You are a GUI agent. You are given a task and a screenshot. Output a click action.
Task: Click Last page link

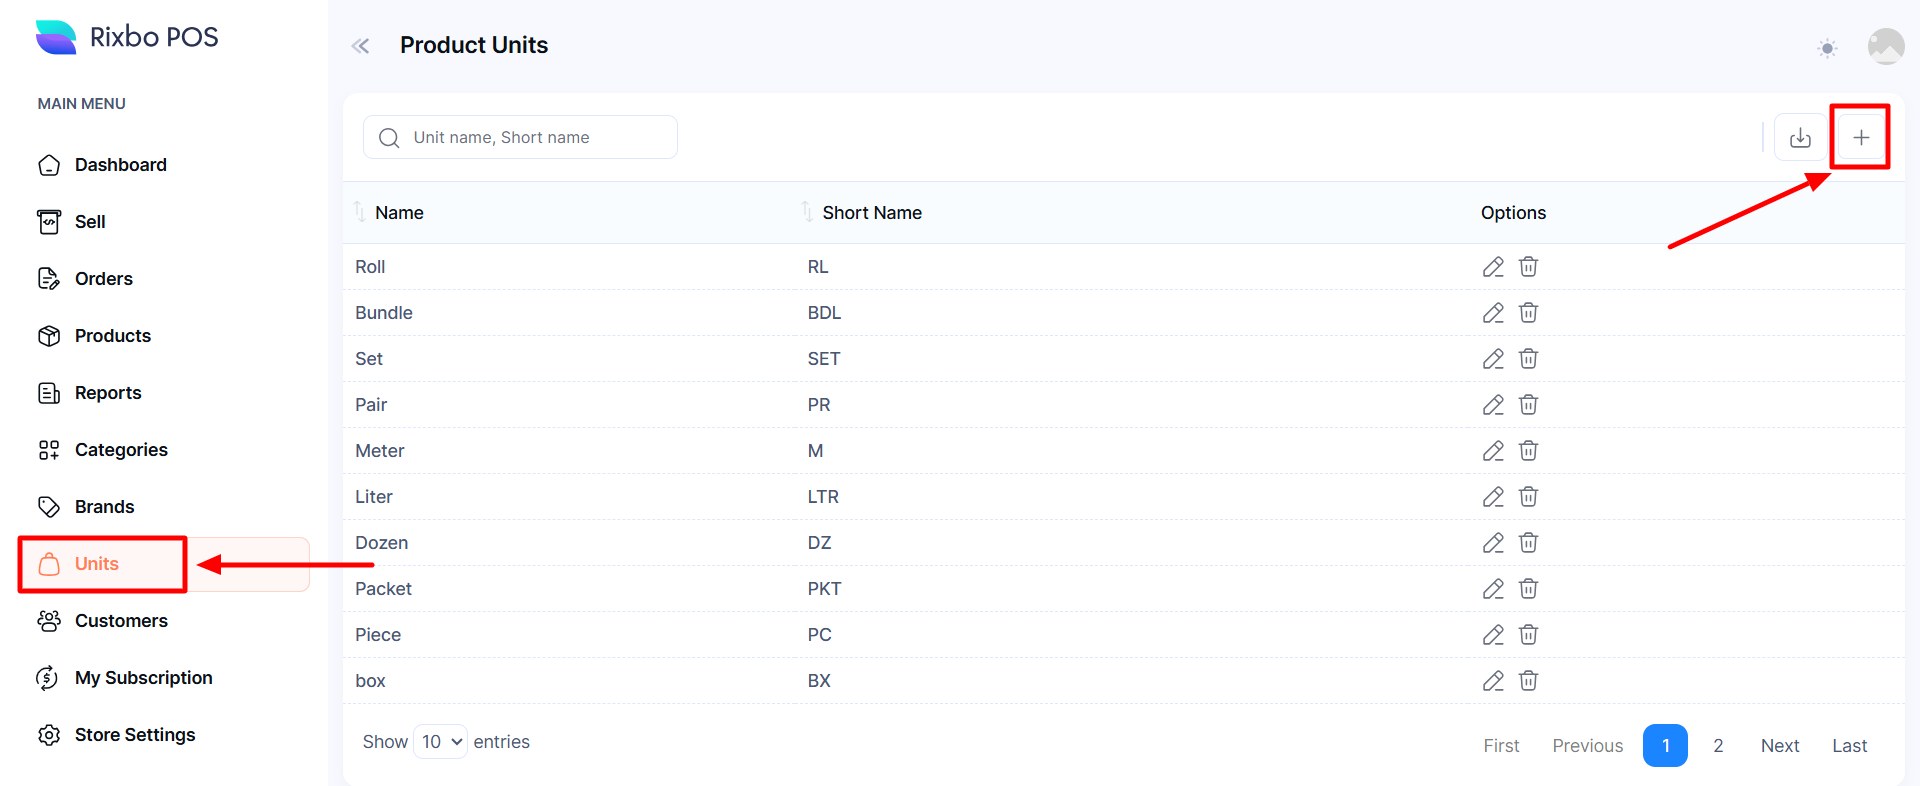(1849, 746)
